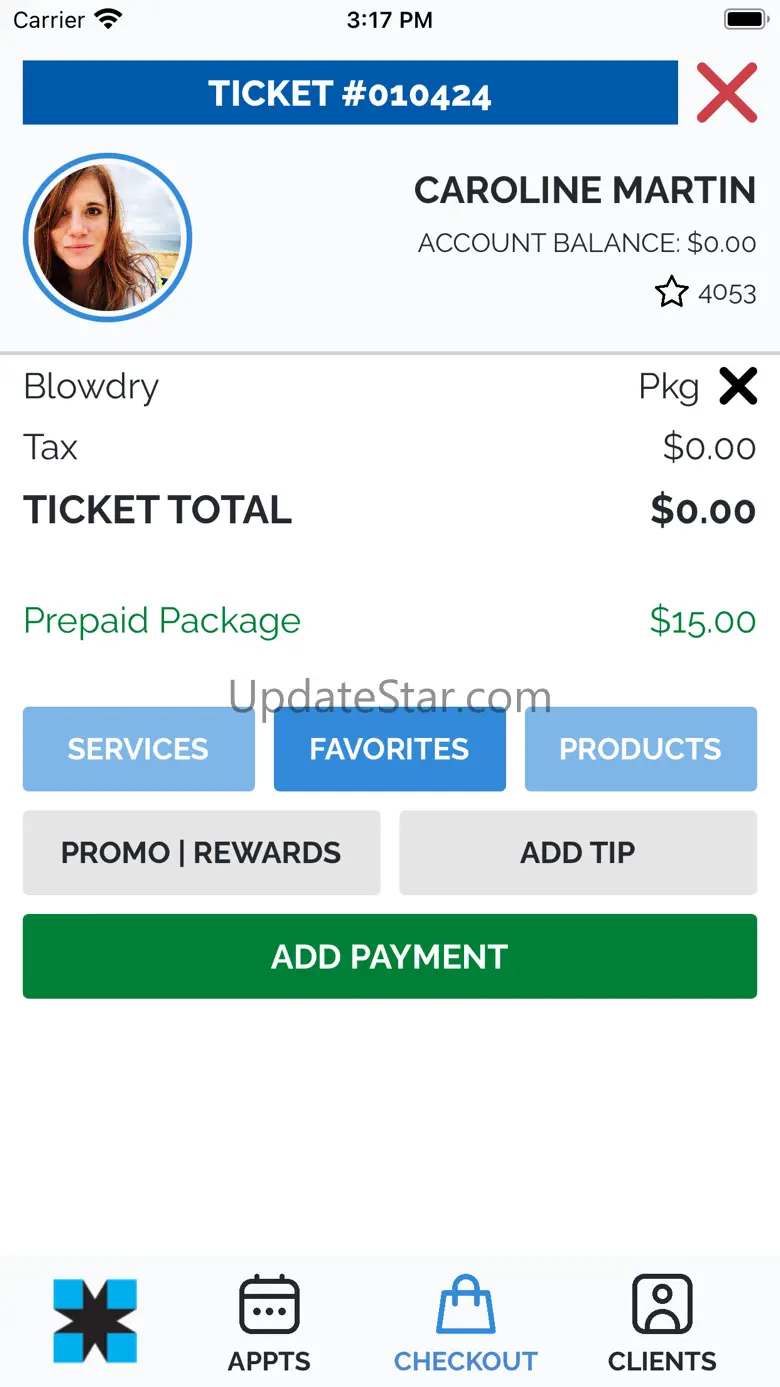Switch to the SERVICES tab
780x1387 pixels.
138,749
